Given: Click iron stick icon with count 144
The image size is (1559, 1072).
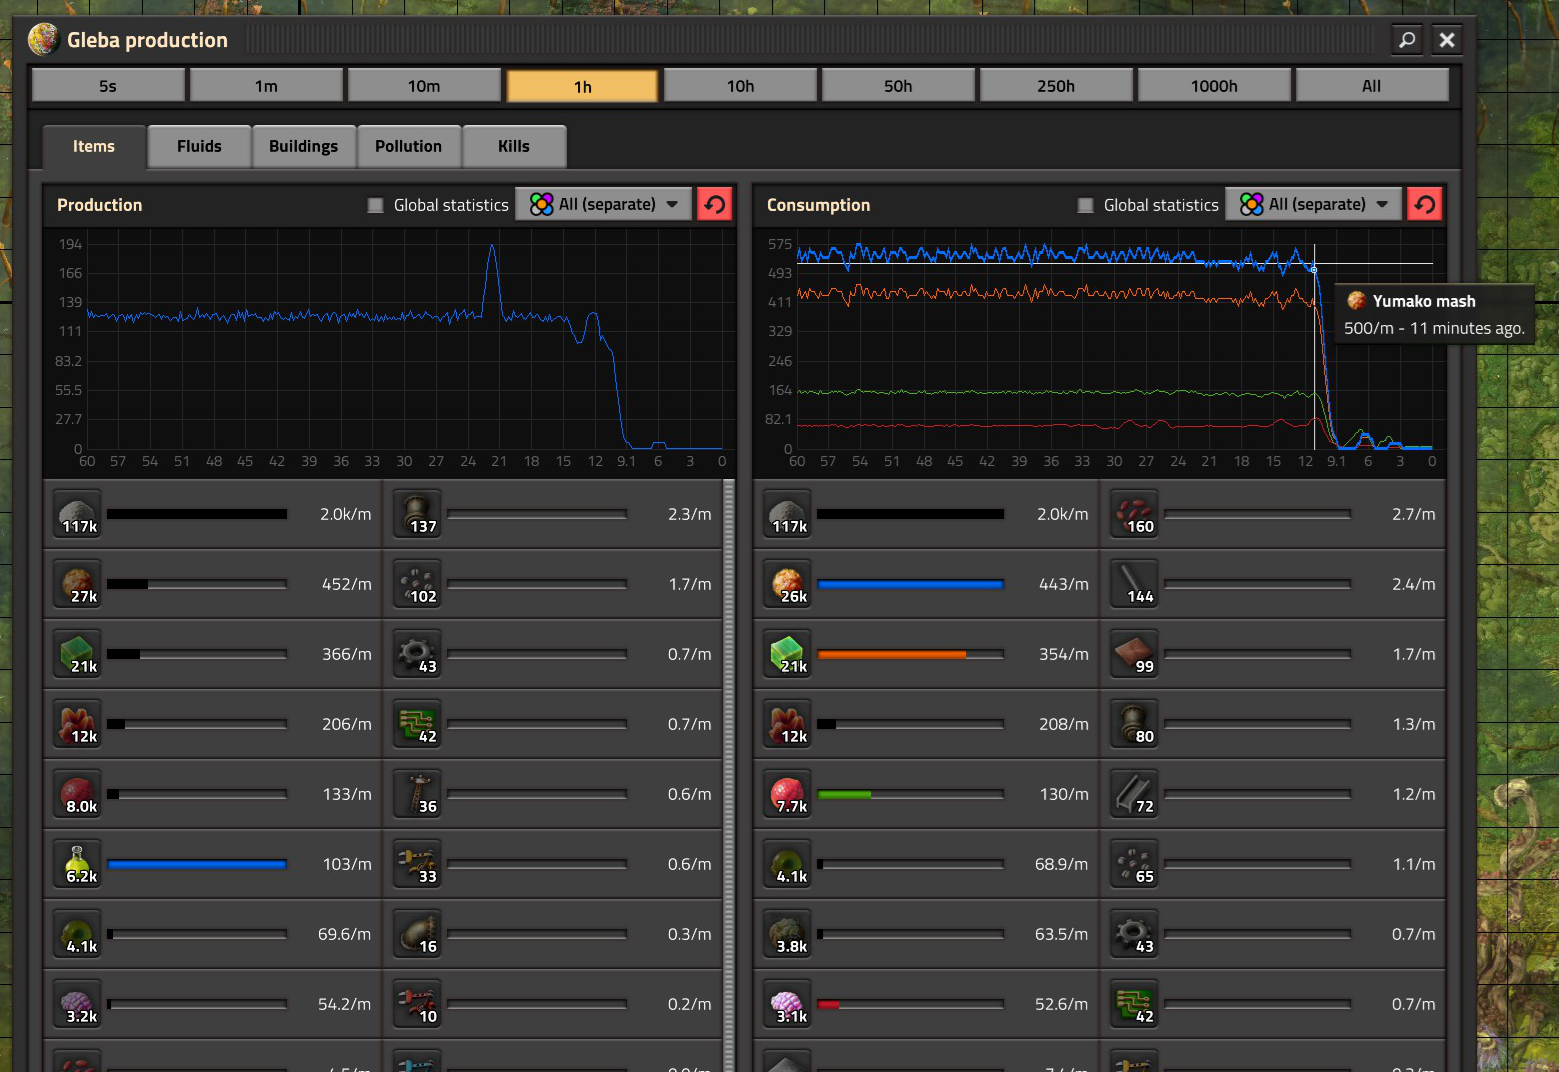Looking at the screenshot, I should 1135,584.
